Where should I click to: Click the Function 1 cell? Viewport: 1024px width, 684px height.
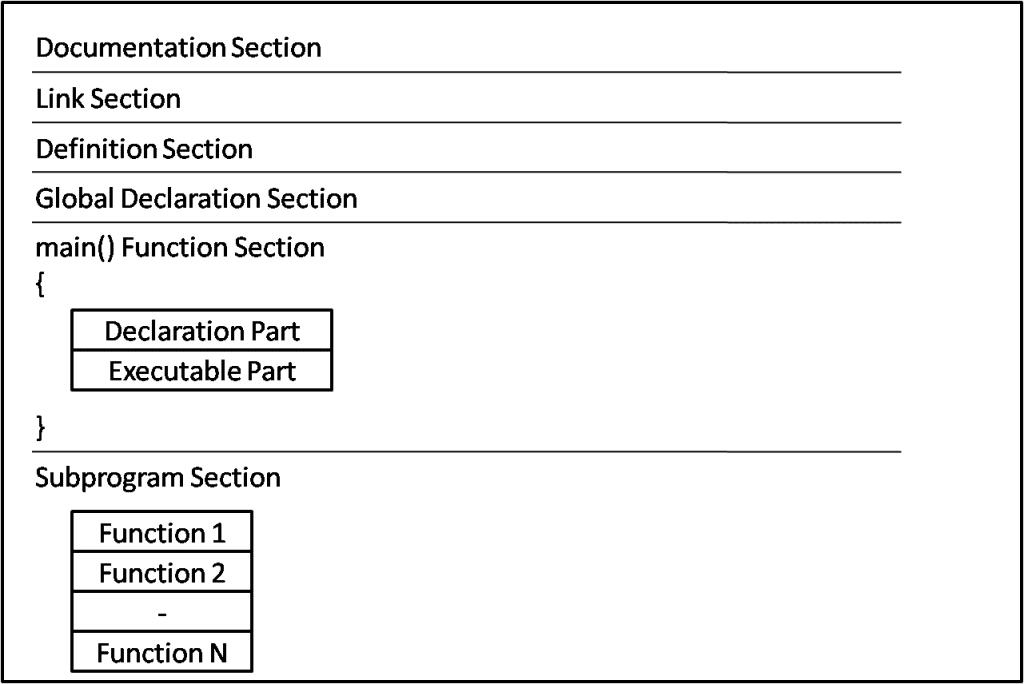(x=162, y=532)
